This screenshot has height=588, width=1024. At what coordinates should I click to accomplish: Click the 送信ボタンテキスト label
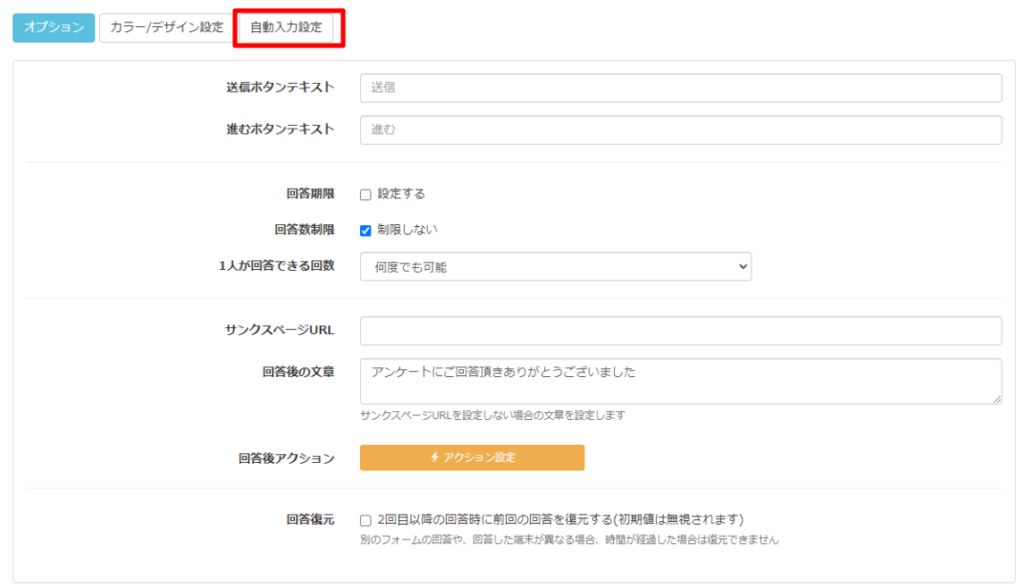tap(280, 87)
